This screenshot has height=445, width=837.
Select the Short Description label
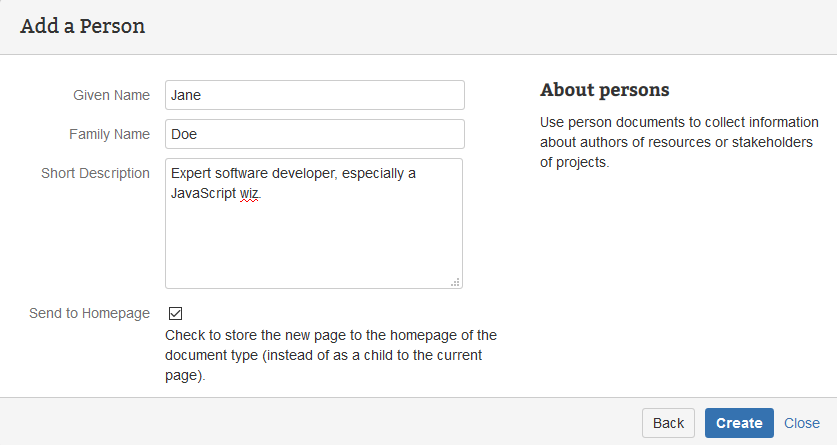tap(95, 173)
